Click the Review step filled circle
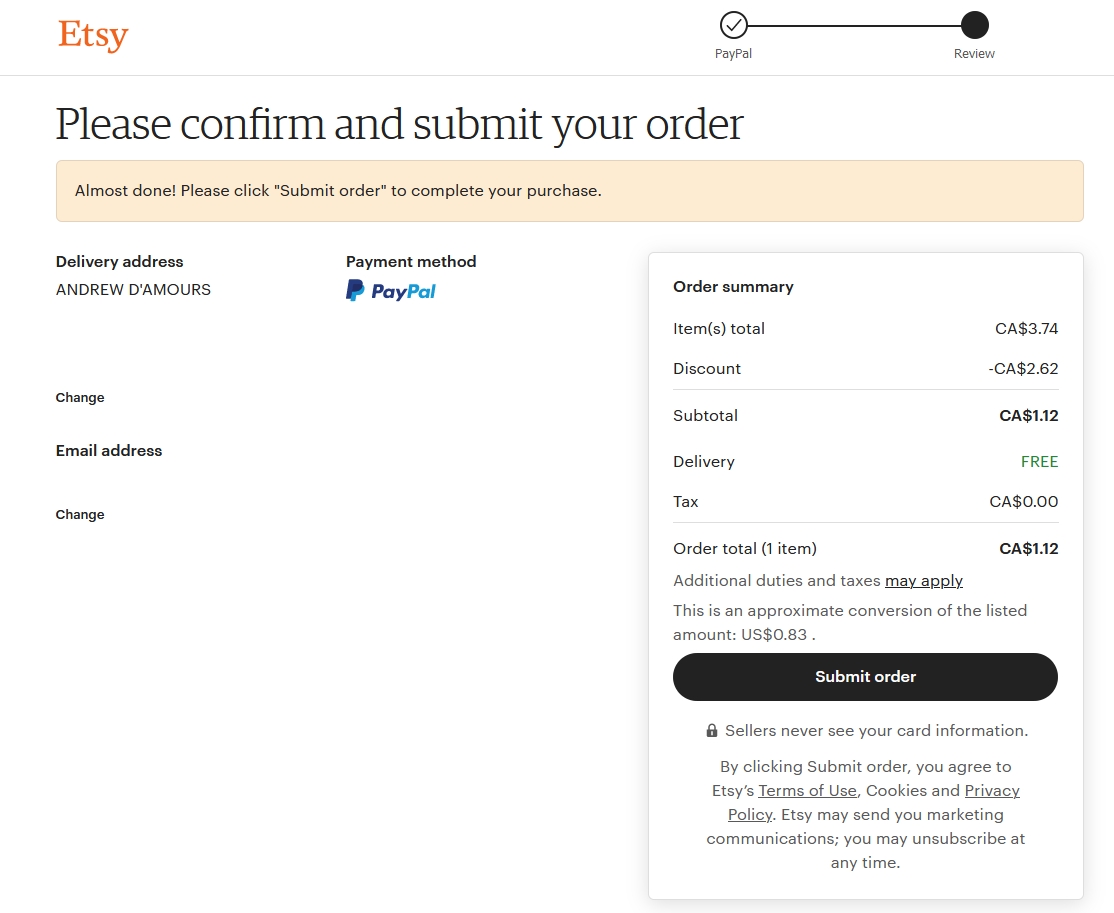The image size is (1114, 913). point(974,25)
